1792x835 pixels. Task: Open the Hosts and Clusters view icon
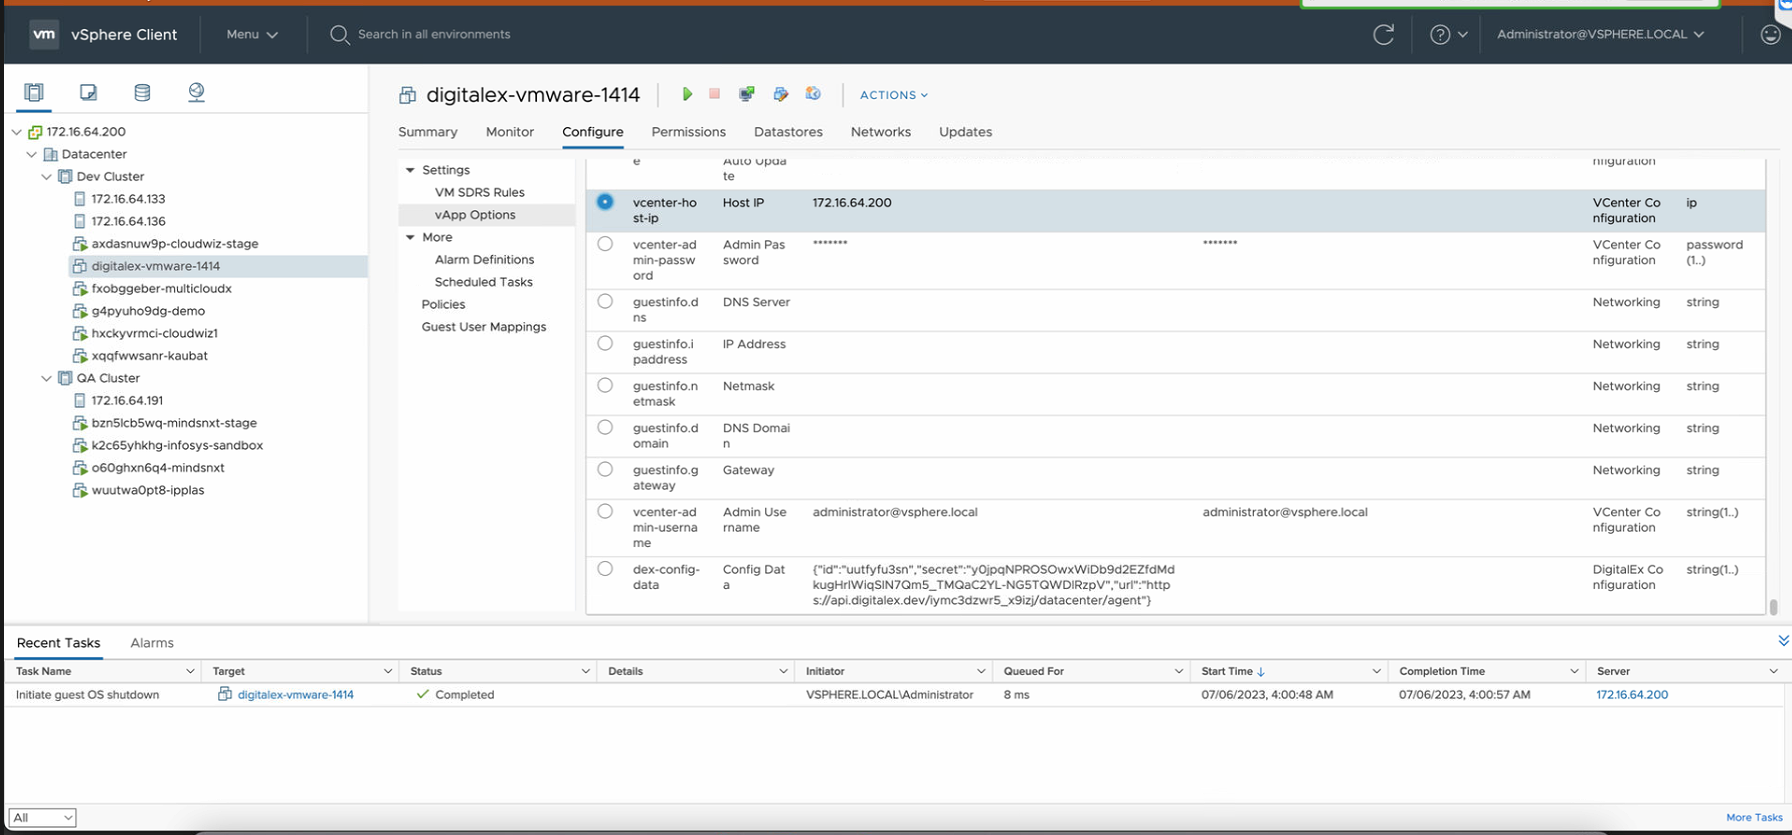pos(34,92)
